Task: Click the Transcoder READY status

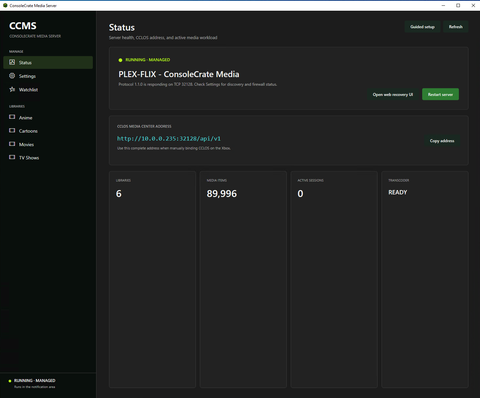Action: [398, 192]
